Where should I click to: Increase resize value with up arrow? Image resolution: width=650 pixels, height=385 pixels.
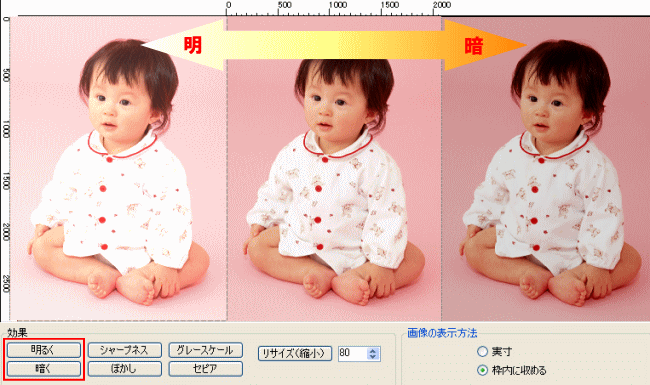click(373, 351)
